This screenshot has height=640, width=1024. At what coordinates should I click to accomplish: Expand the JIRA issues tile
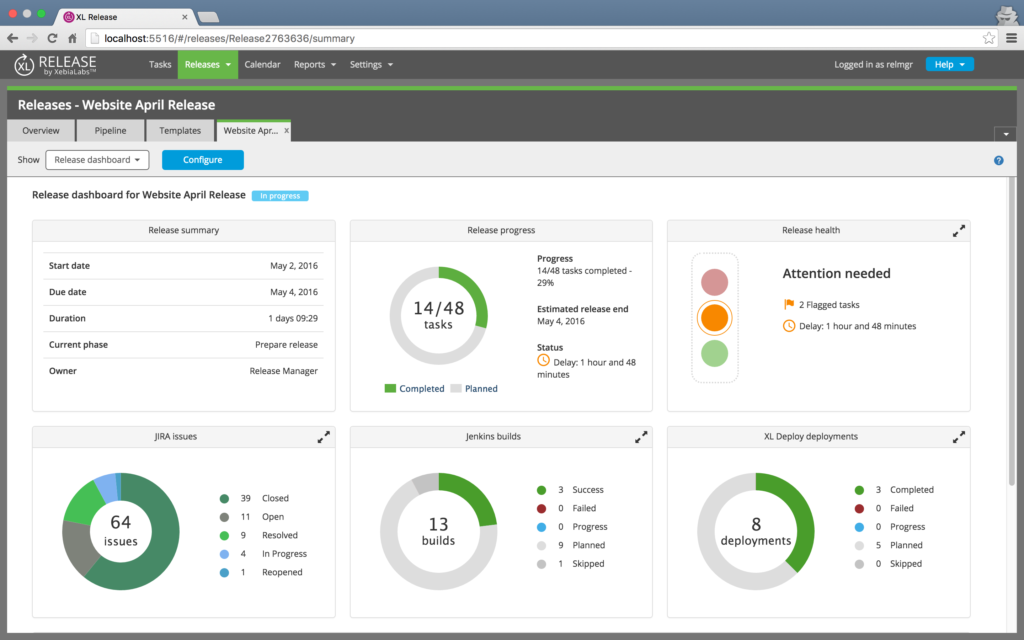click(x=324, y=437)
